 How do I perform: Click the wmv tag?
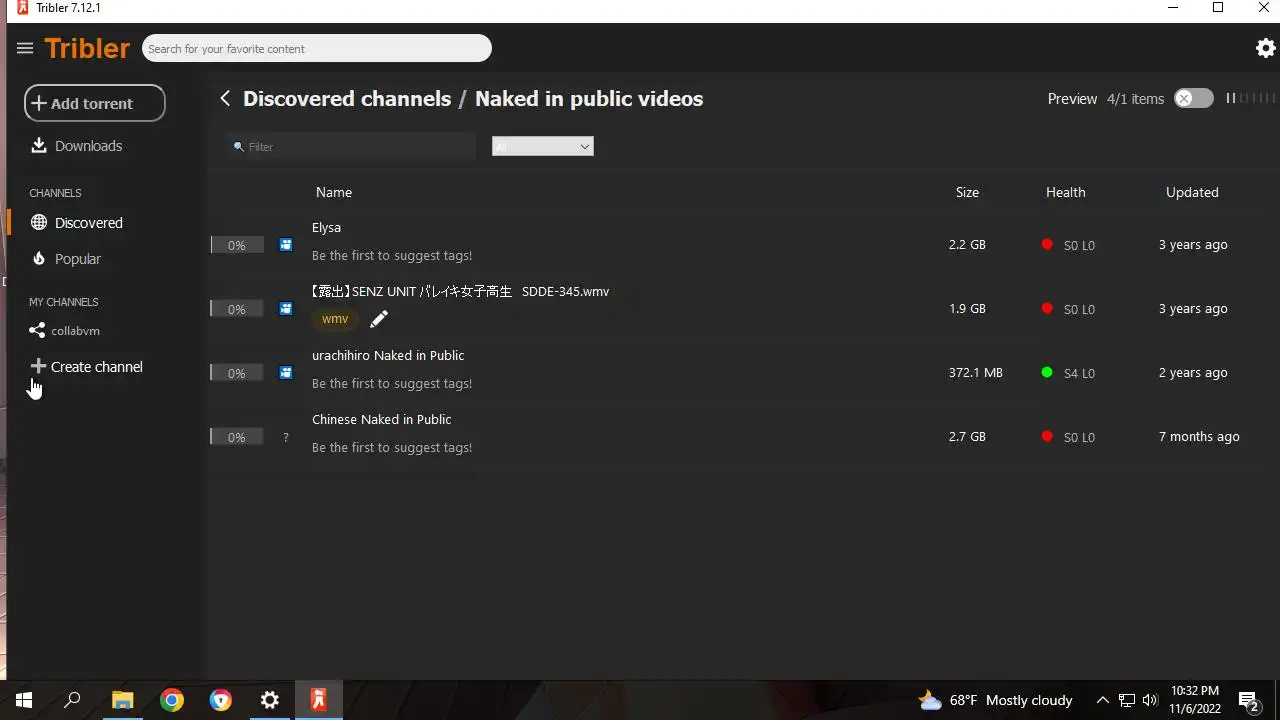335,319
